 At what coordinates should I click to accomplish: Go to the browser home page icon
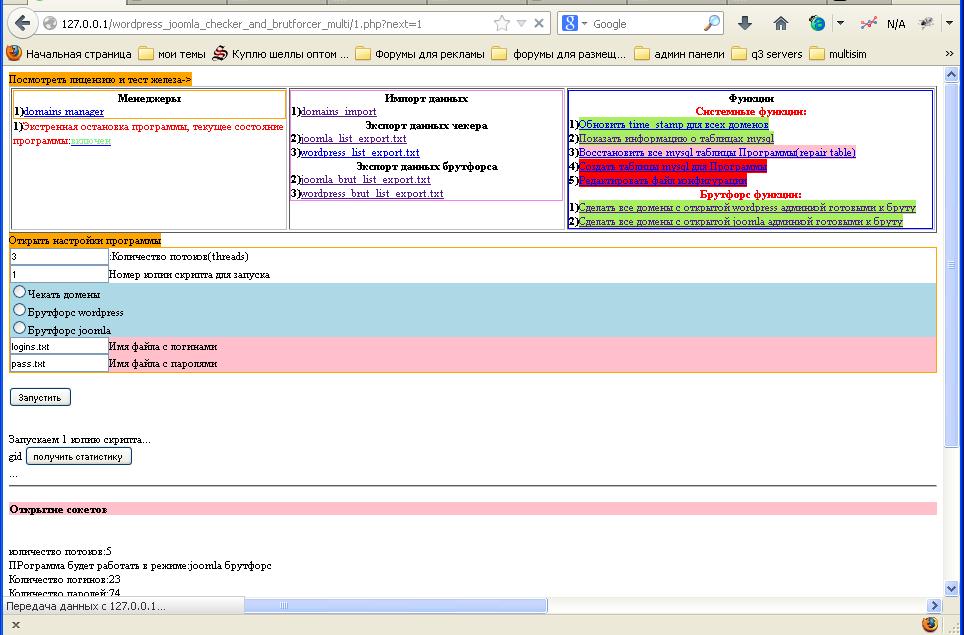[x=781, y=23]
